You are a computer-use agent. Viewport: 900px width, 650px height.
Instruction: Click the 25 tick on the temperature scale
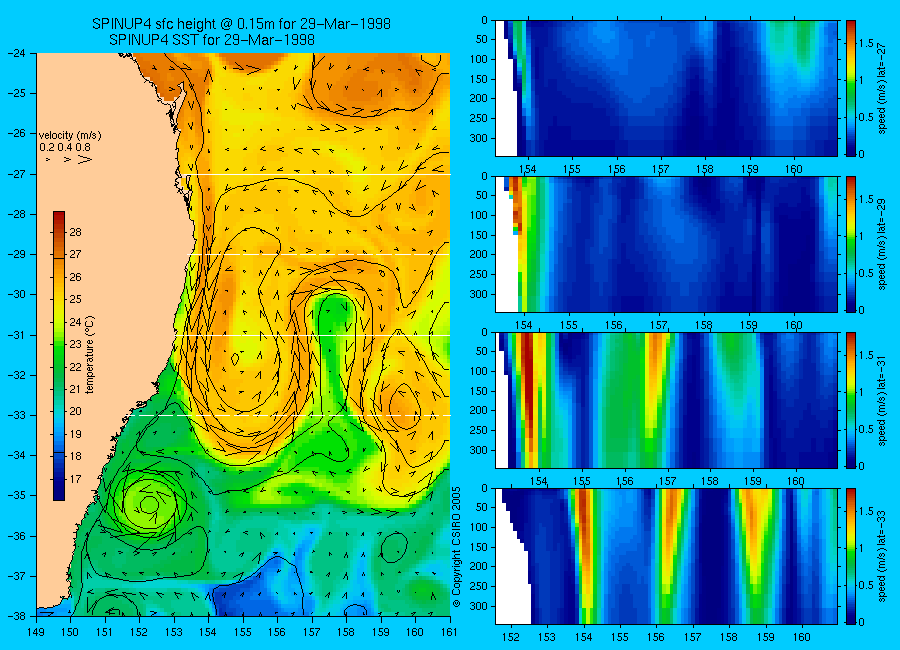[75, 299]
